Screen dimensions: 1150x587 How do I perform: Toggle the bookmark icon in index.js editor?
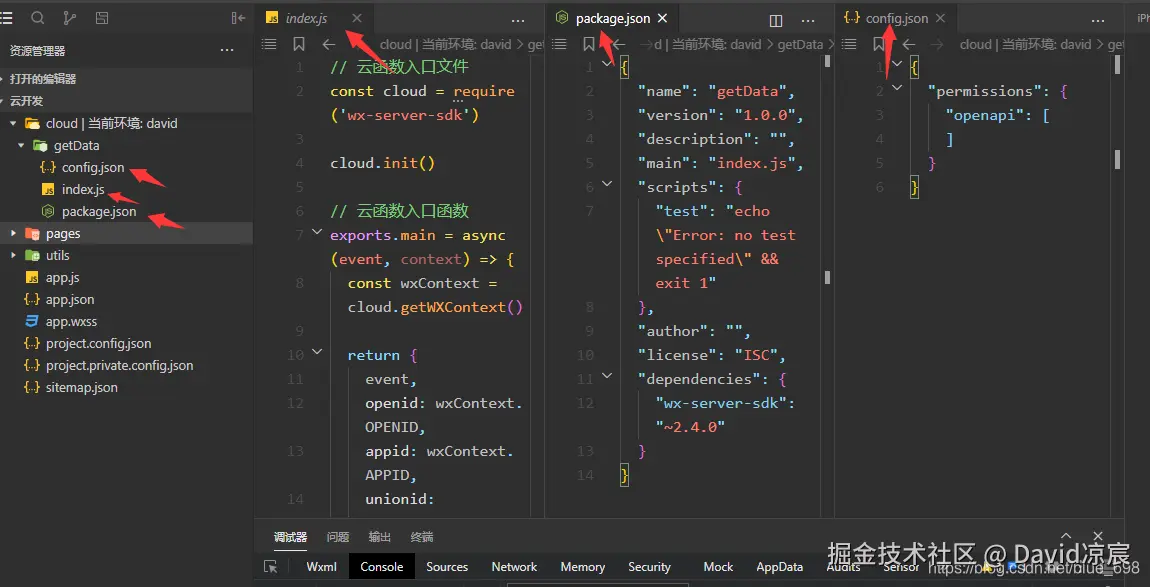click(x=299, y=45)
